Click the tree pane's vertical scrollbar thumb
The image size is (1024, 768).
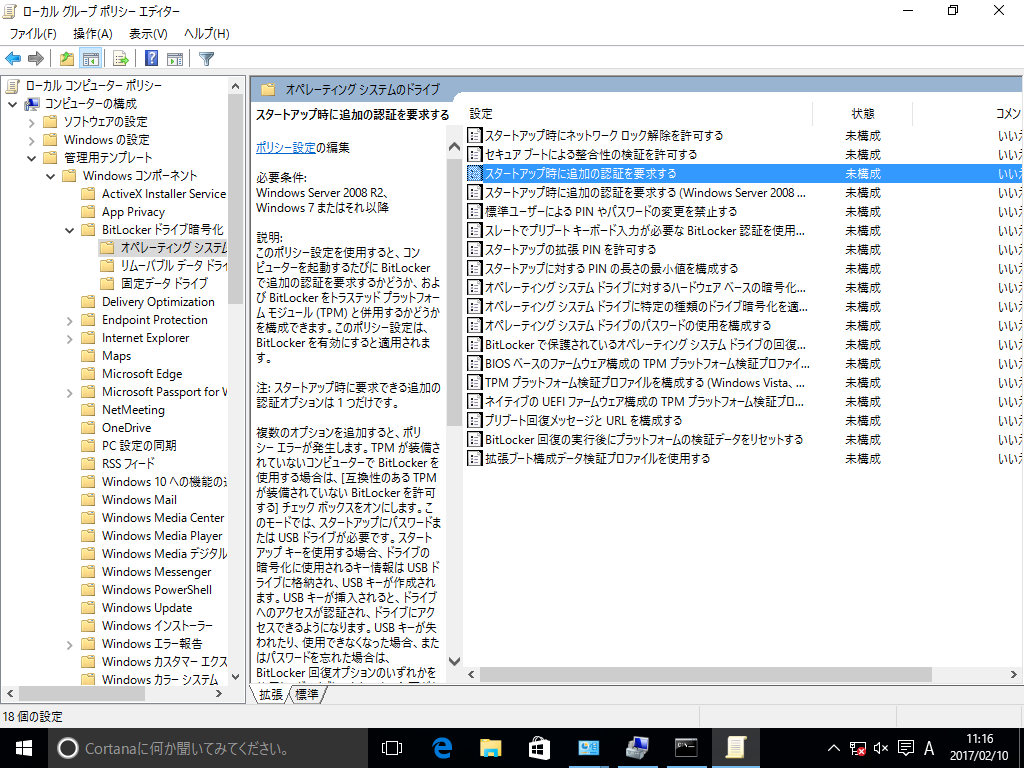pos(235,198)
